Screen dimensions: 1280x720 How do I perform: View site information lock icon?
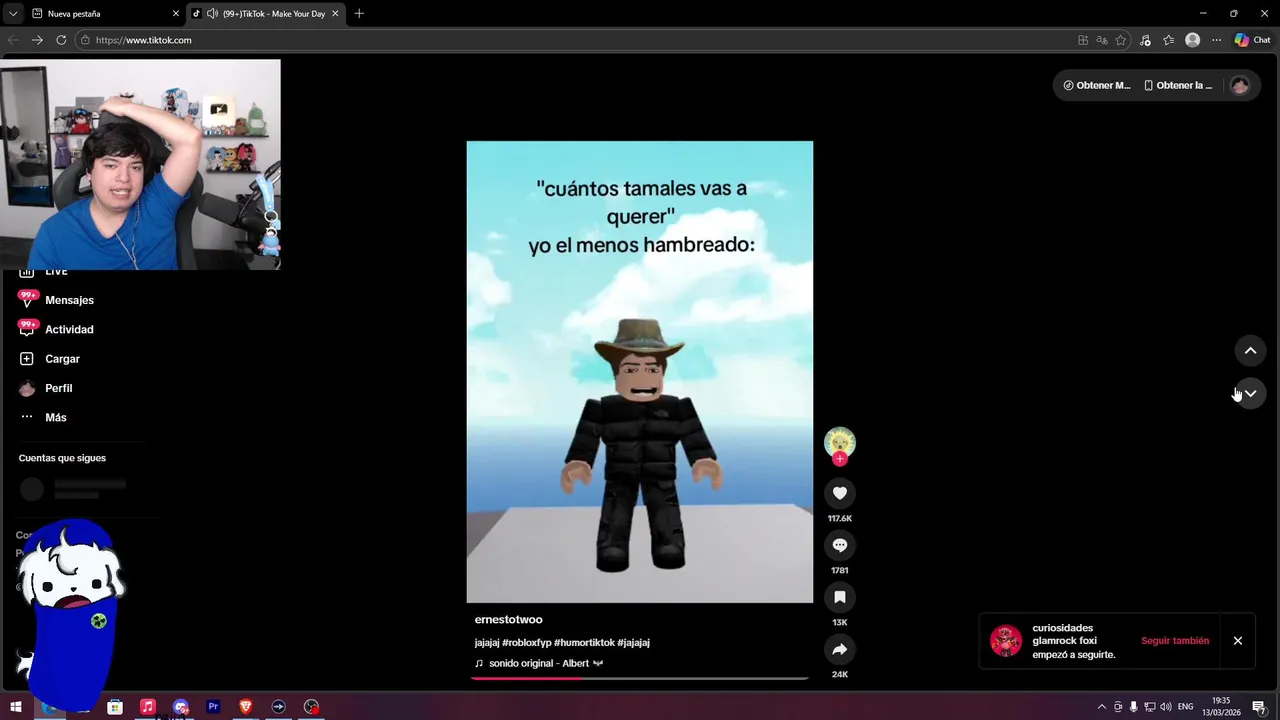(x=86, y=40)
